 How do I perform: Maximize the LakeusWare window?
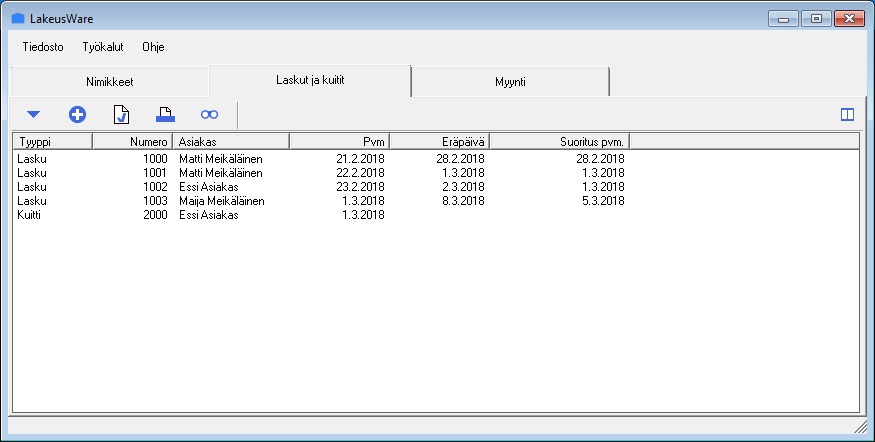coord(817,18)
